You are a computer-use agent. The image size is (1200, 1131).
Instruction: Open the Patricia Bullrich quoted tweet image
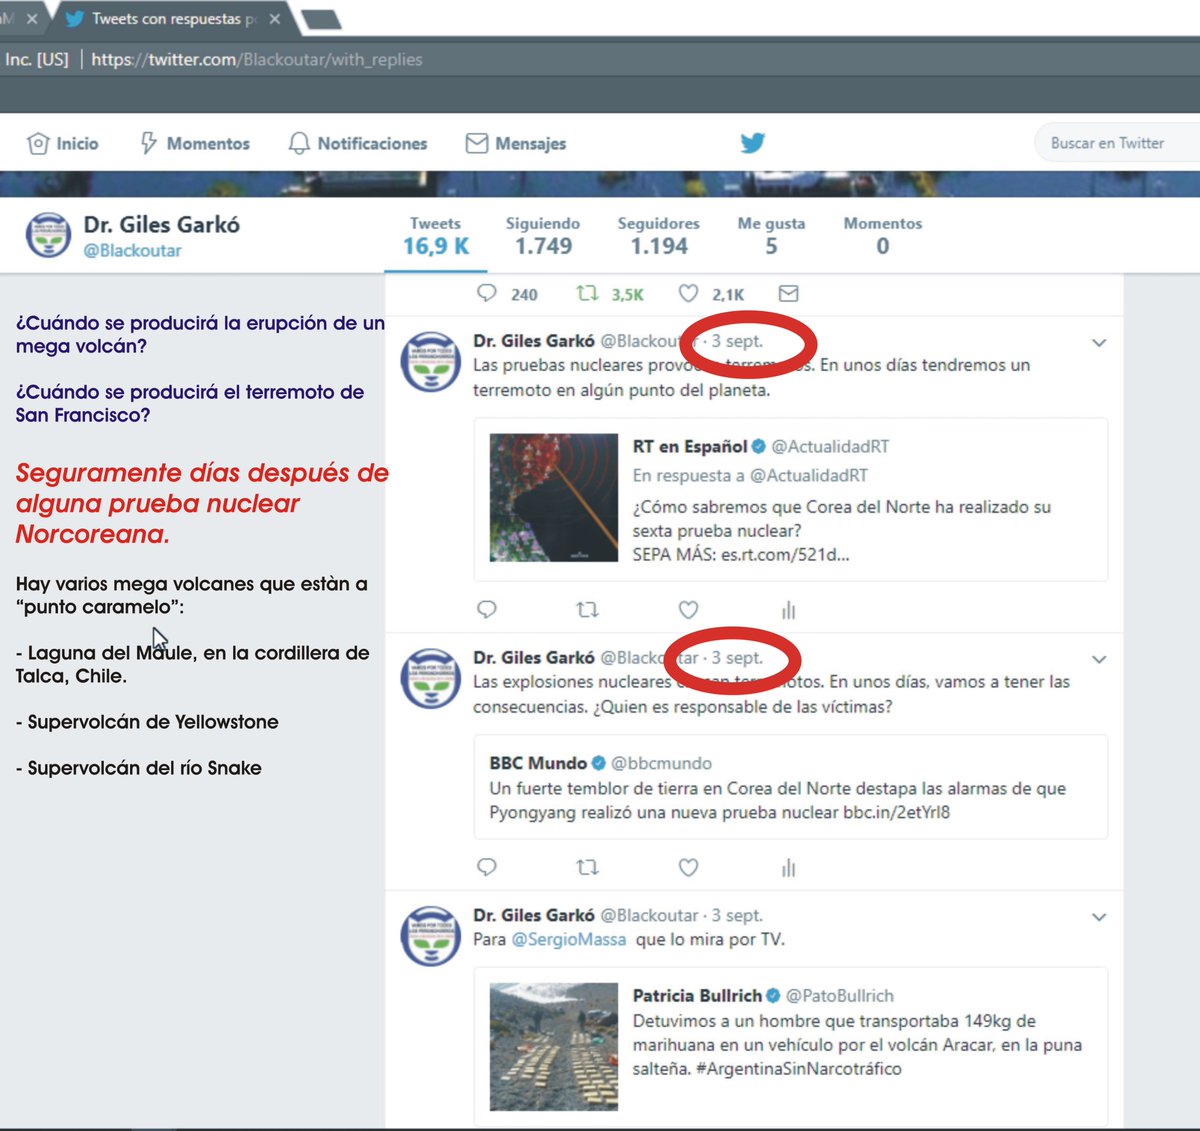[x=554, y=1047]
